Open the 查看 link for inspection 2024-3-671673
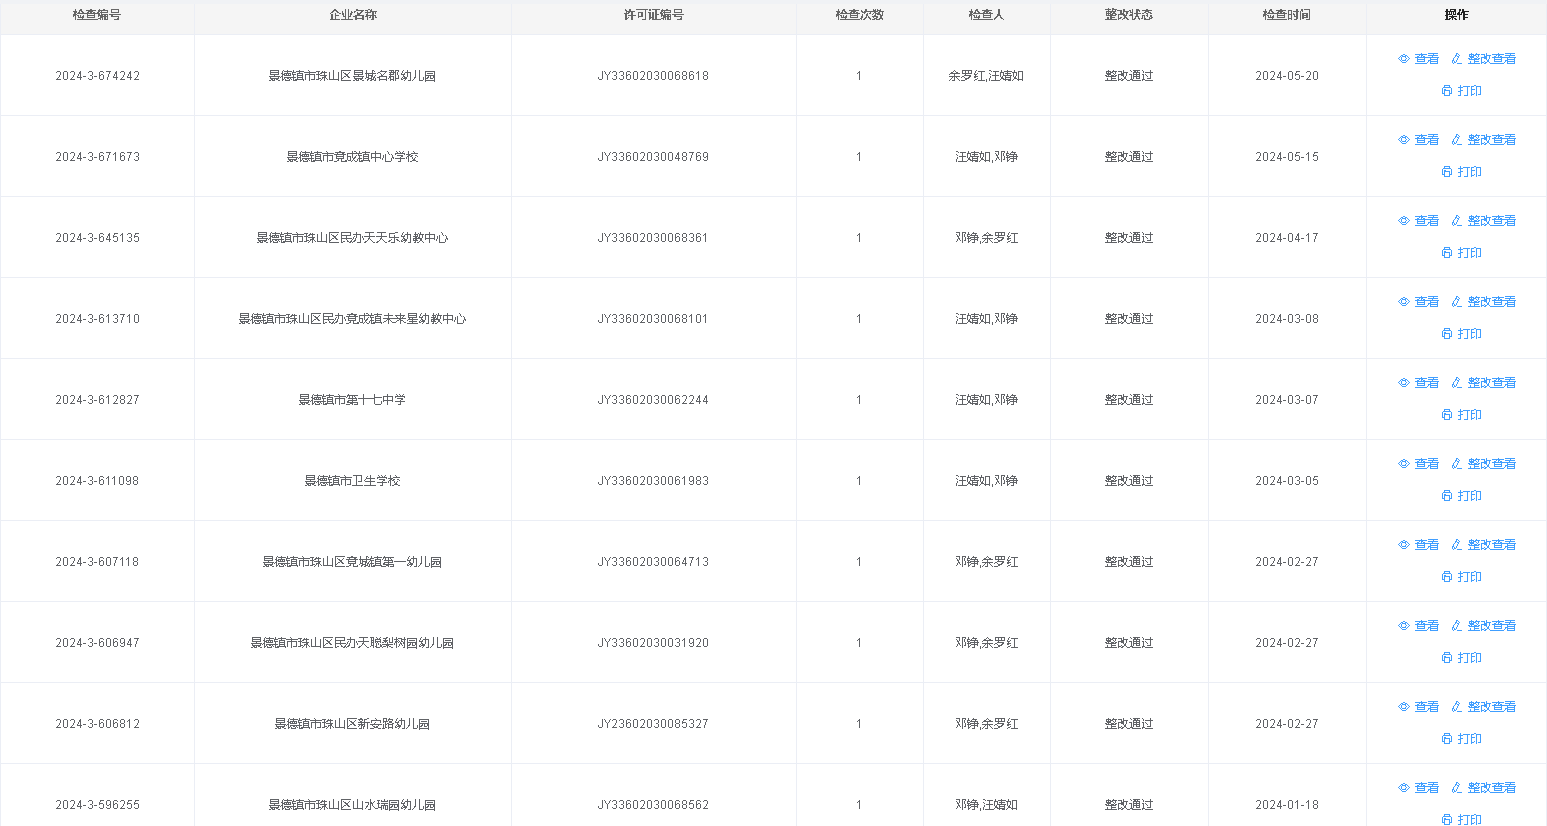 click(x=1426, y=140)
